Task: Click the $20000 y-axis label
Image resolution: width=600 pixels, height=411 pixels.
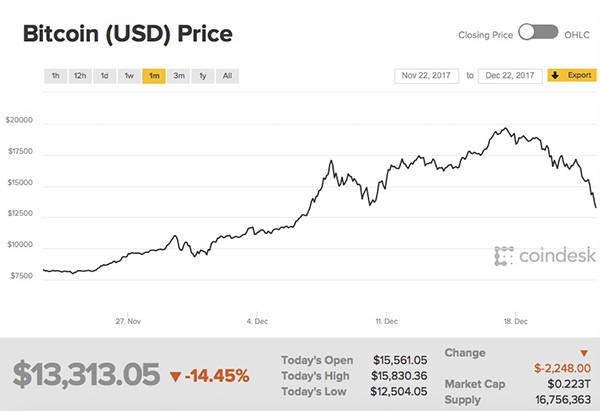Action: click(20, 119)
